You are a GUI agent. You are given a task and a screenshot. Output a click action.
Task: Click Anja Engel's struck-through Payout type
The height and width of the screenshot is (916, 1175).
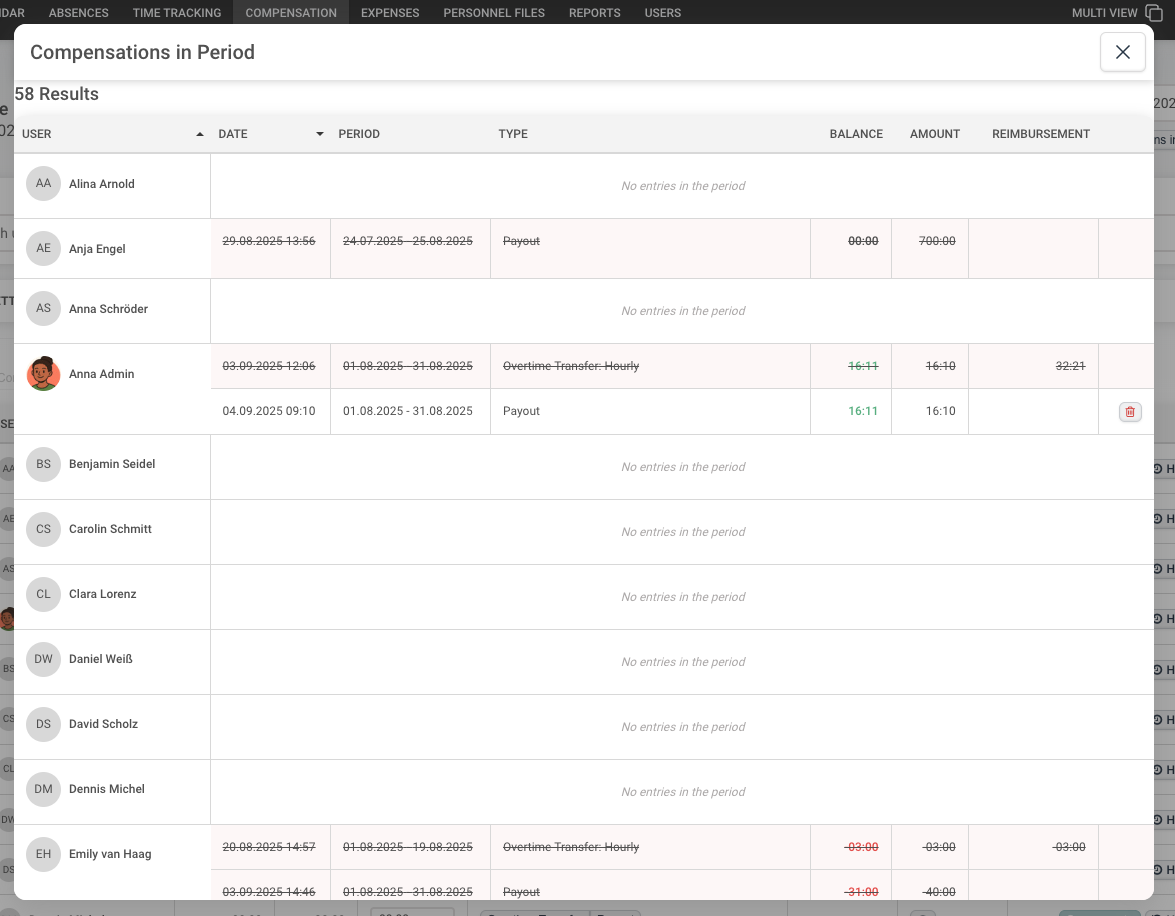522,241
